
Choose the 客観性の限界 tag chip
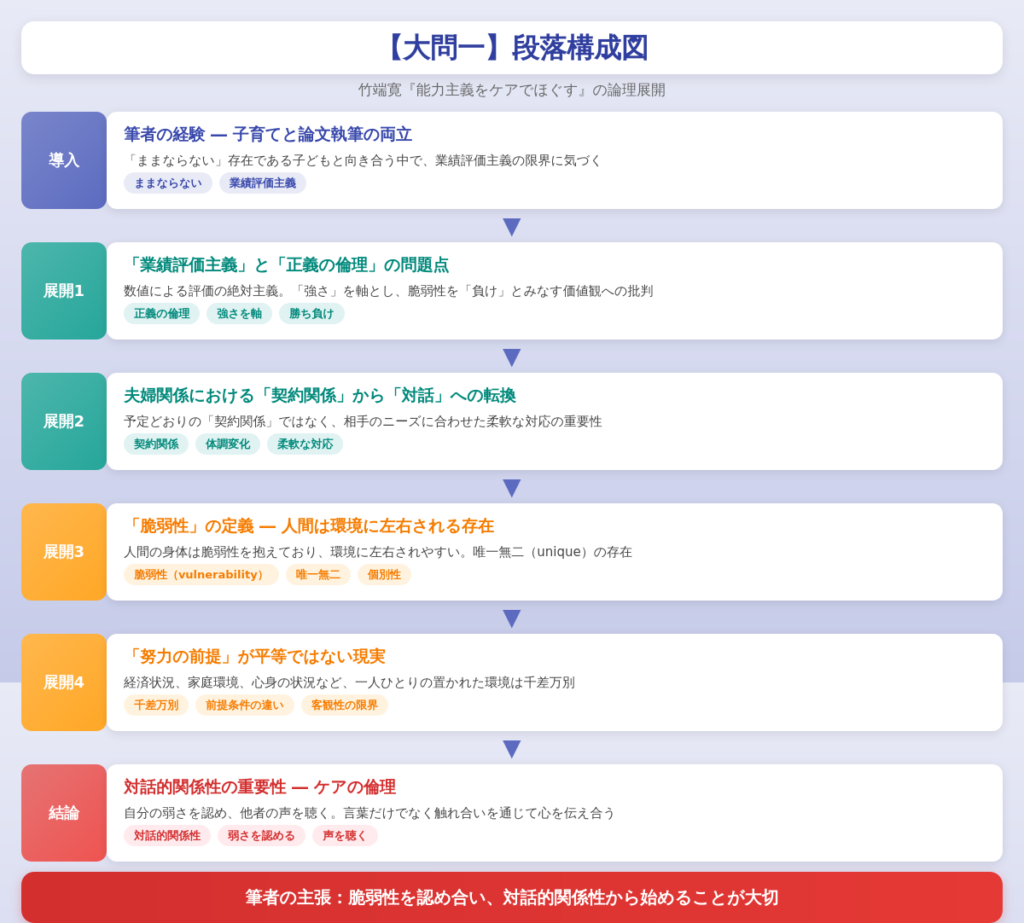pos(344,705)
